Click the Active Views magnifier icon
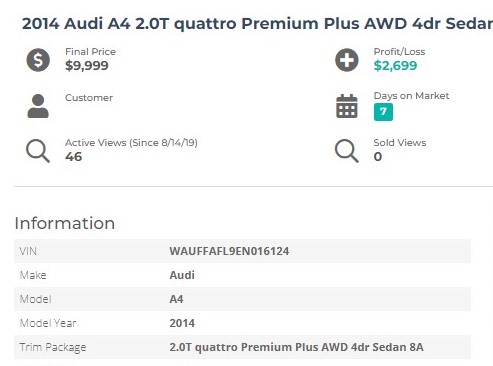Screen dimensions: 493x366 coord(38,151)
